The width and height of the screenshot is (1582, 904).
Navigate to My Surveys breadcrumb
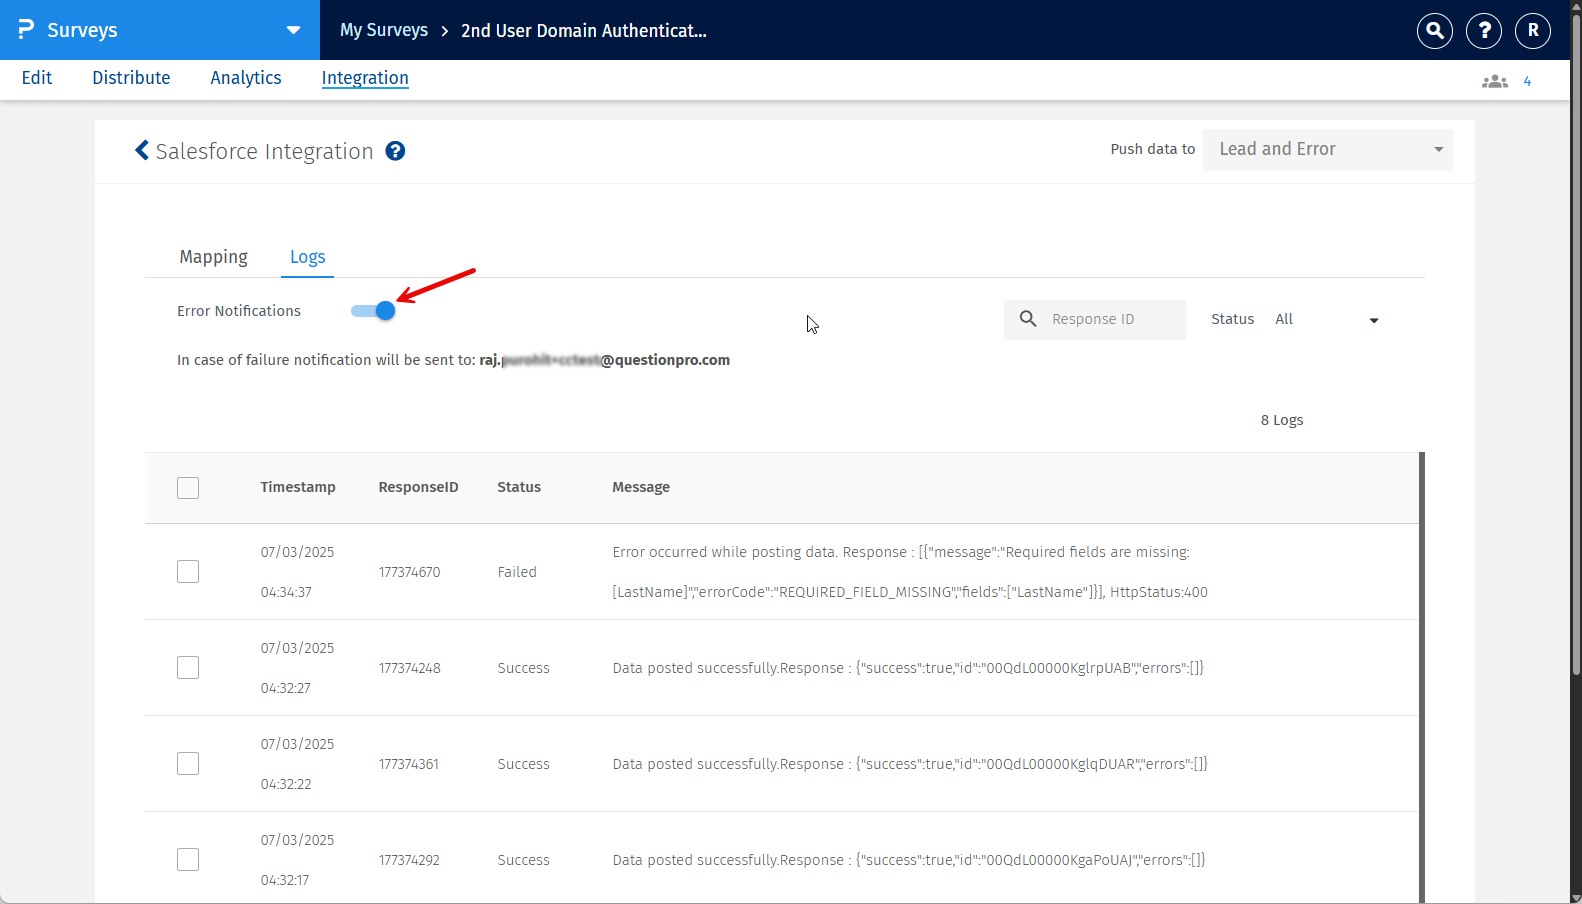(x=383, y=31)
